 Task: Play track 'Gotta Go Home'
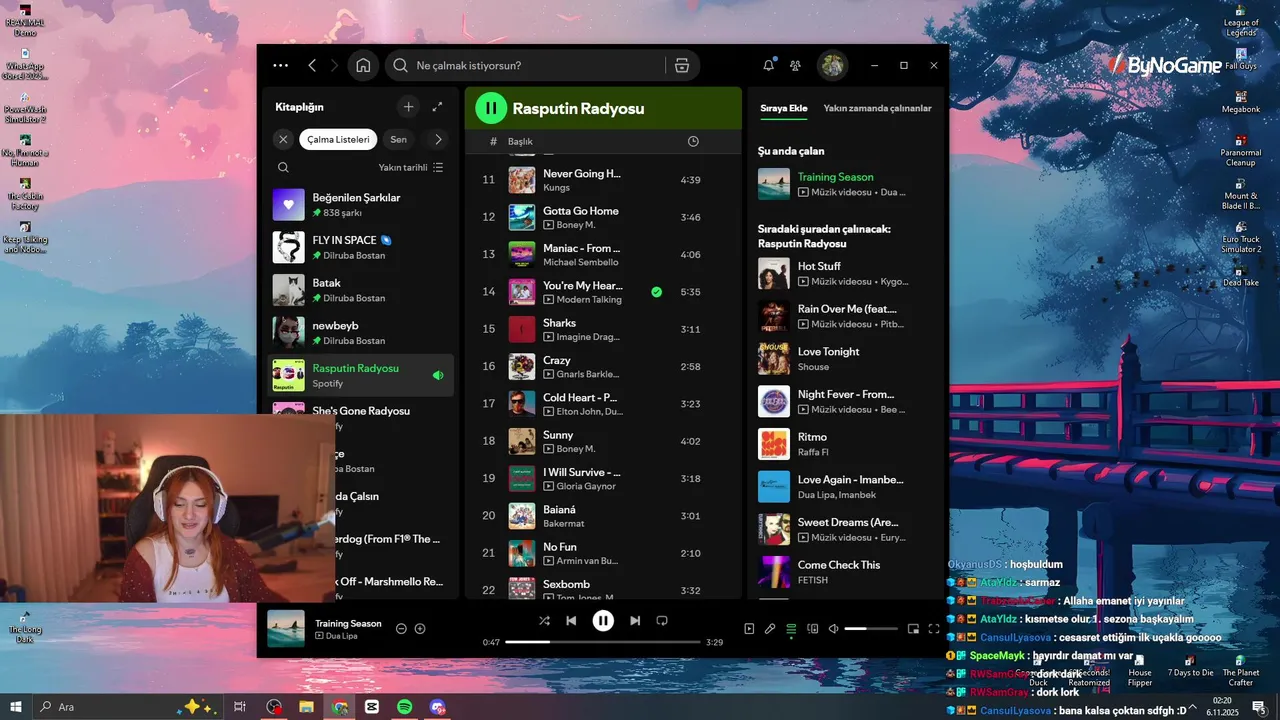coord(603,217)
